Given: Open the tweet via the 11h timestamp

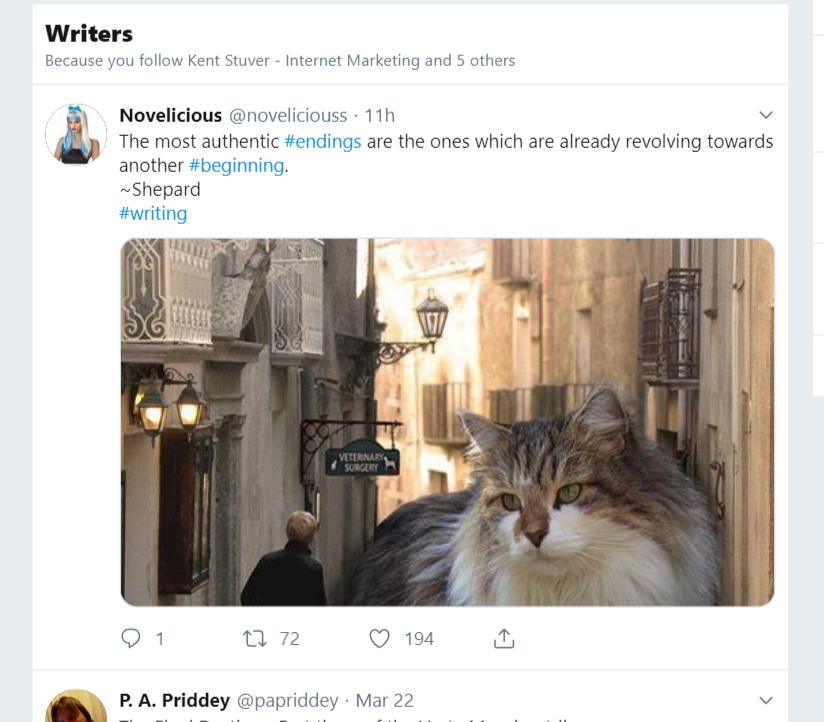Looking at the screenshot, I should point(379,115).
